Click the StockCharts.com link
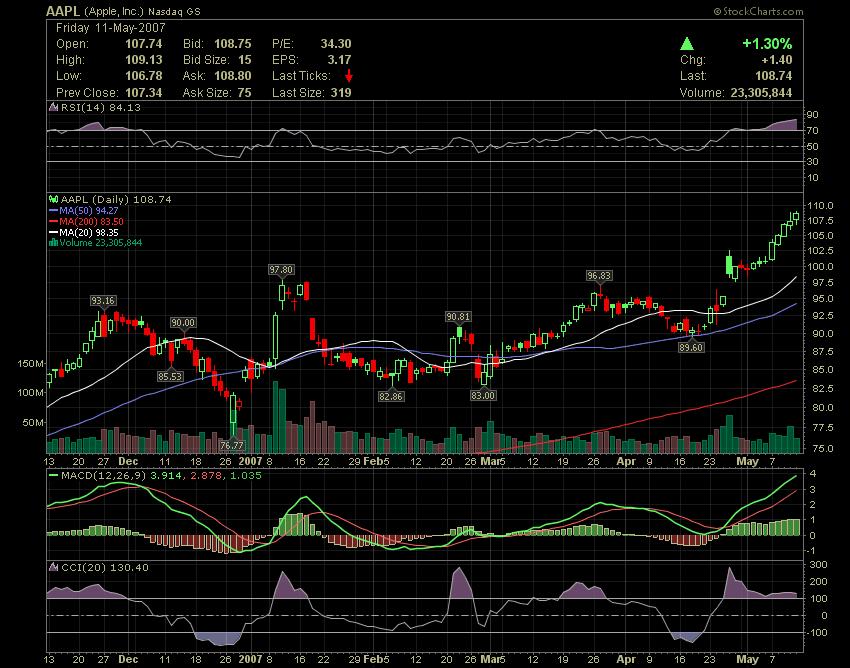 [x=758, y=11]
